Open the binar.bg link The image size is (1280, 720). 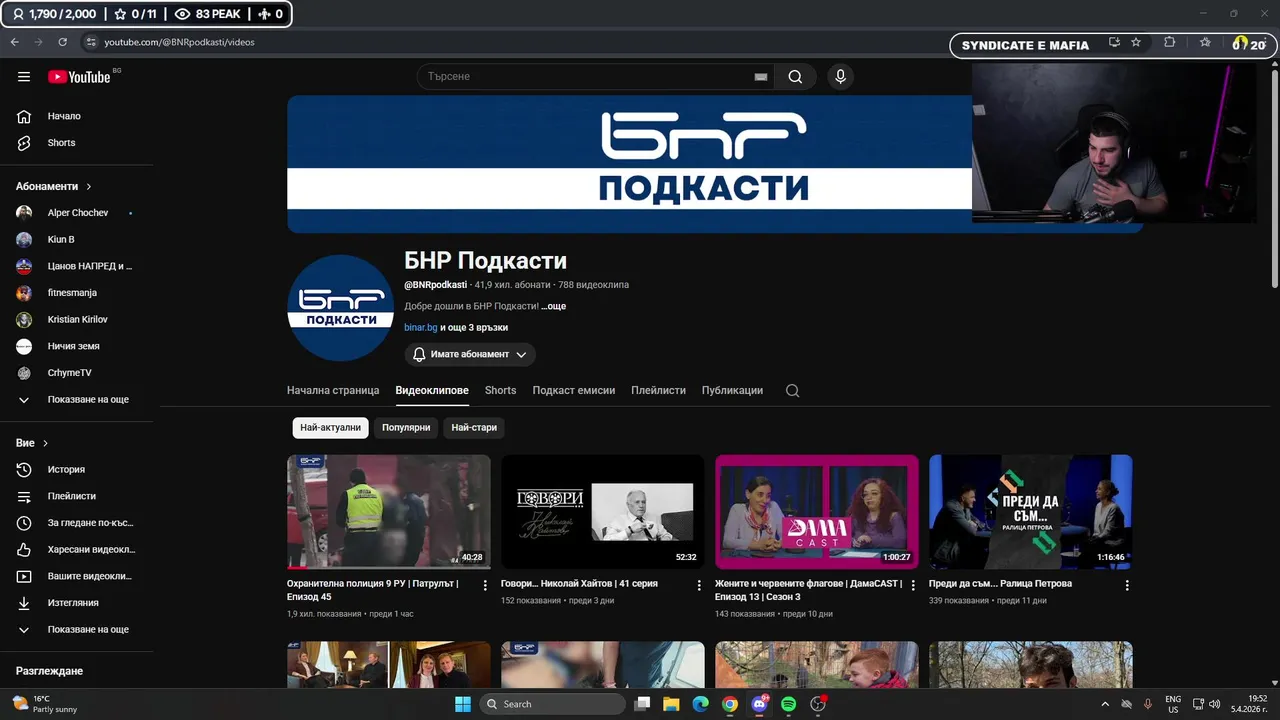(x=420, y=327)
